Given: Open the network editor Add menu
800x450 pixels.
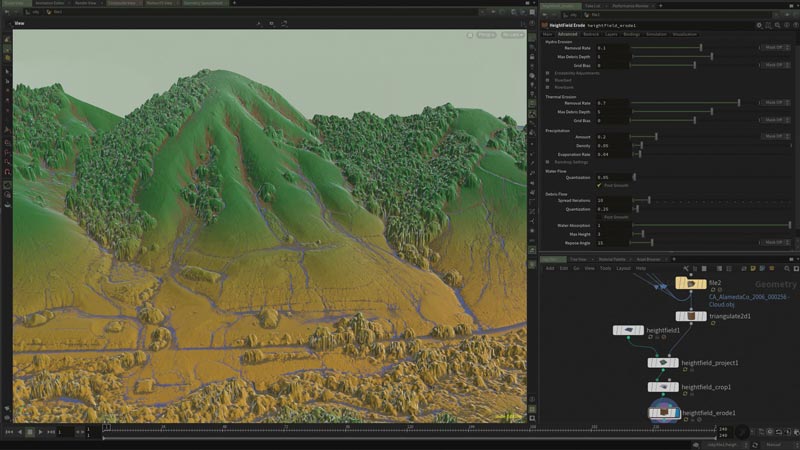Looking at the screenshot, I should 550,268.
